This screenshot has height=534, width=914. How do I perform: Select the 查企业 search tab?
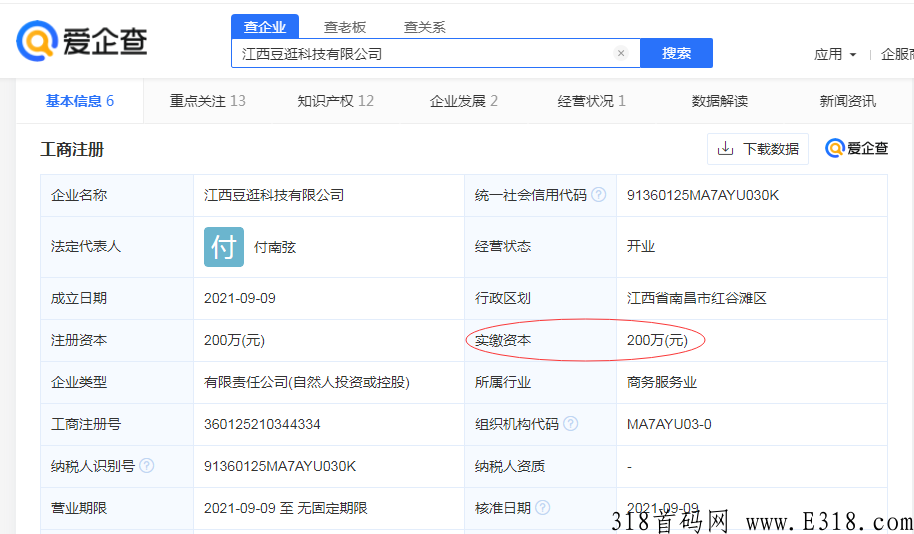[x=265, y=27]
